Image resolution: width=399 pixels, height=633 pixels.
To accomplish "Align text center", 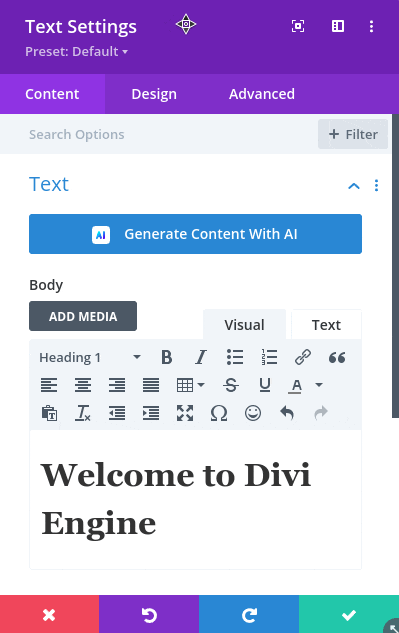I will tap(83, 385).
